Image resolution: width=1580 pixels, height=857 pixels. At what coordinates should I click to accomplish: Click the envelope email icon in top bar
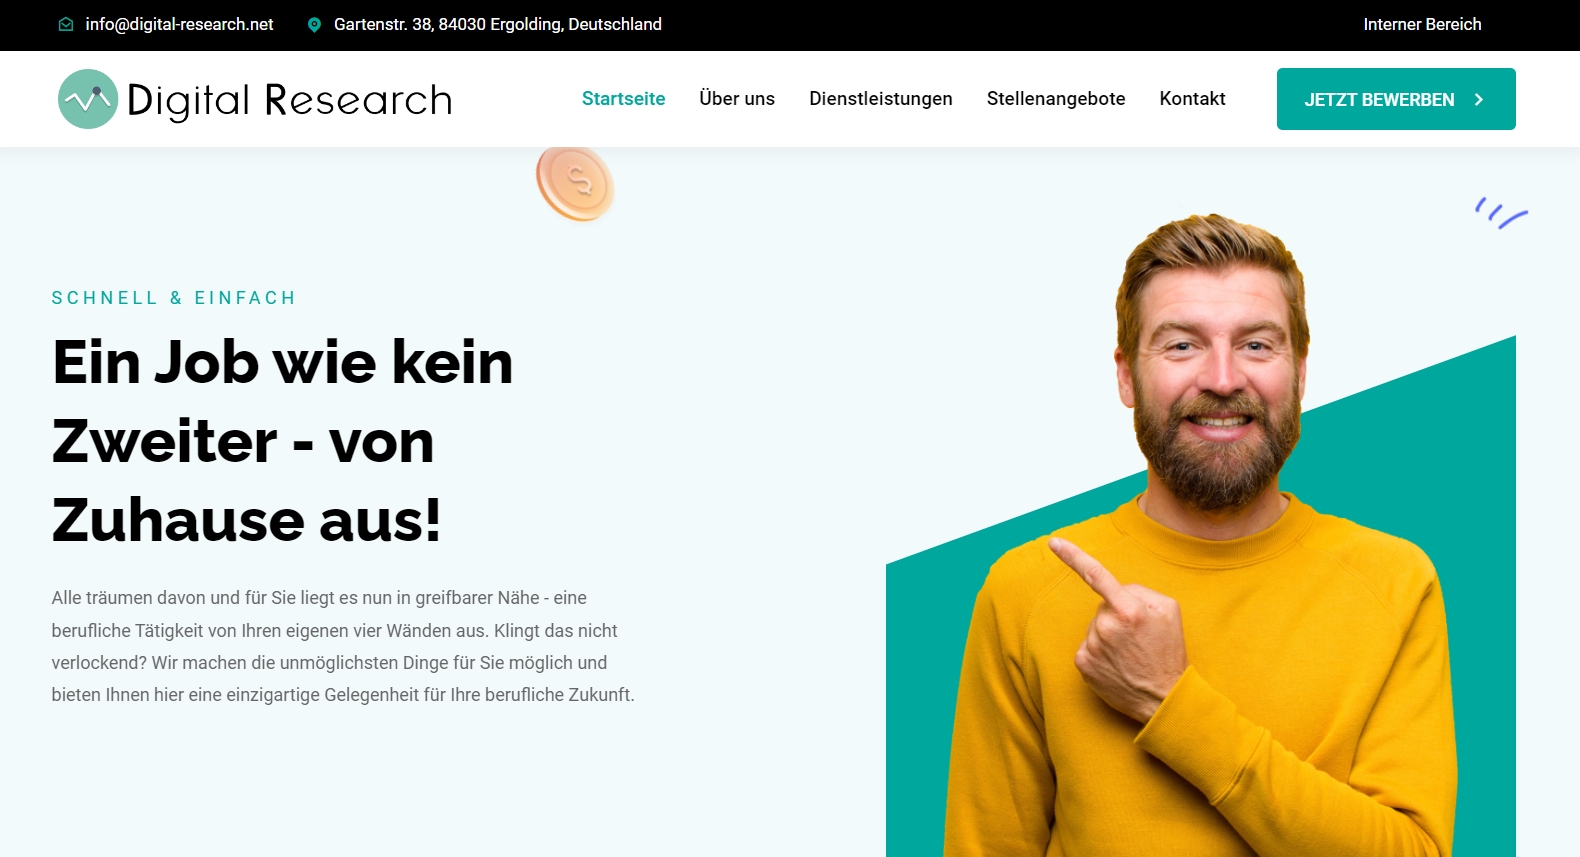pos(66,25)
